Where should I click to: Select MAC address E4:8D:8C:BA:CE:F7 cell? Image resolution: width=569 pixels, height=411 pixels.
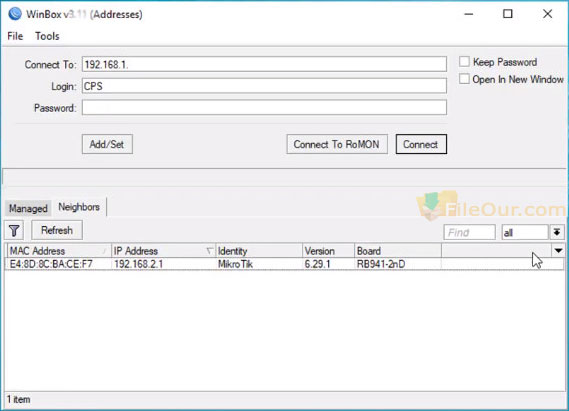pos(51,264)
